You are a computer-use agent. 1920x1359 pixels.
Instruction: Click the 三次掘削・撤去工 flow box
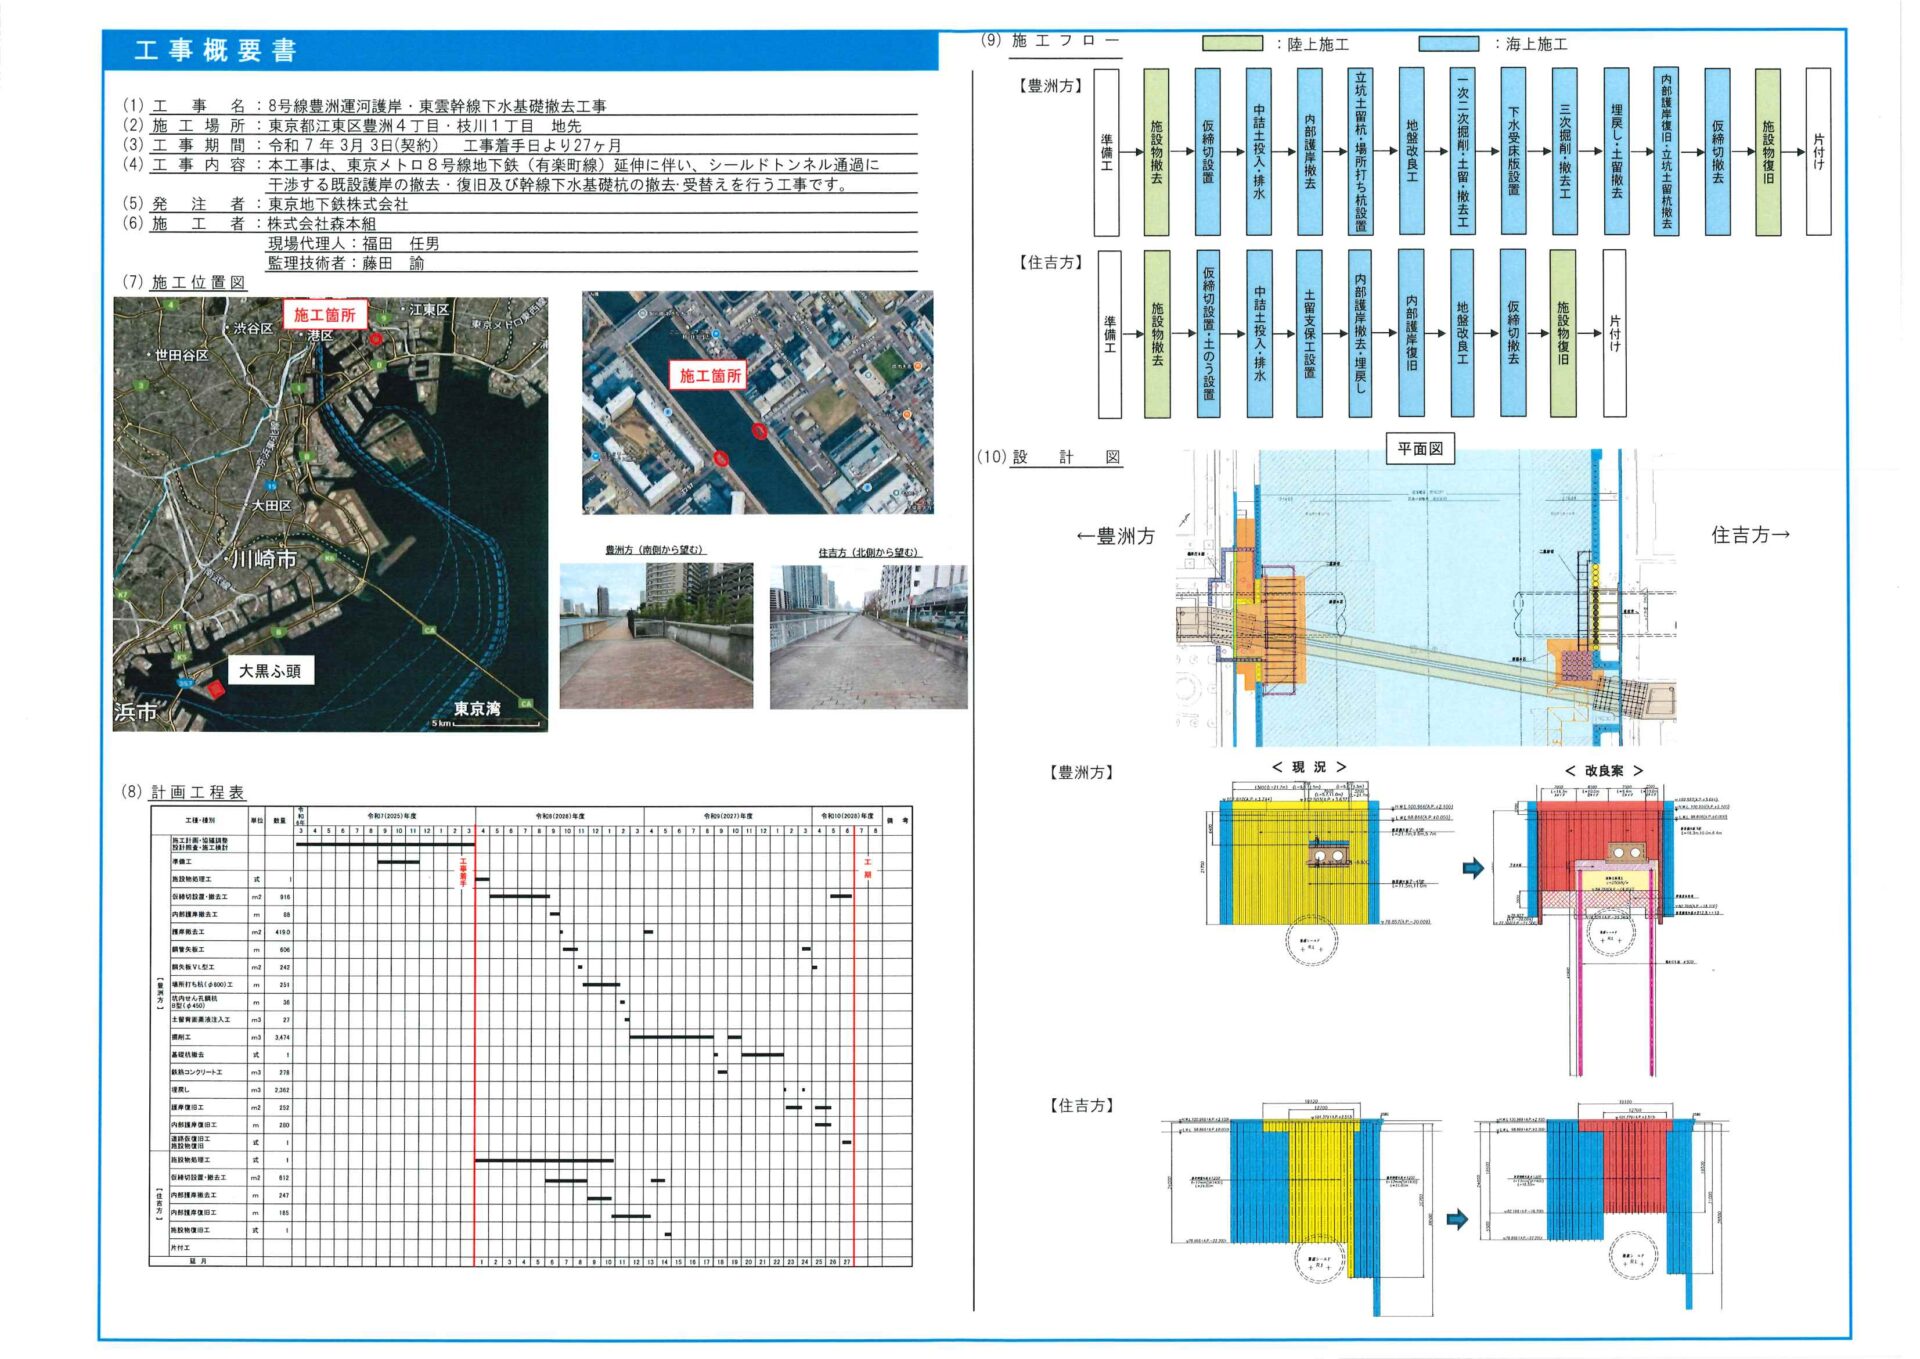(x=1565, y=152)
